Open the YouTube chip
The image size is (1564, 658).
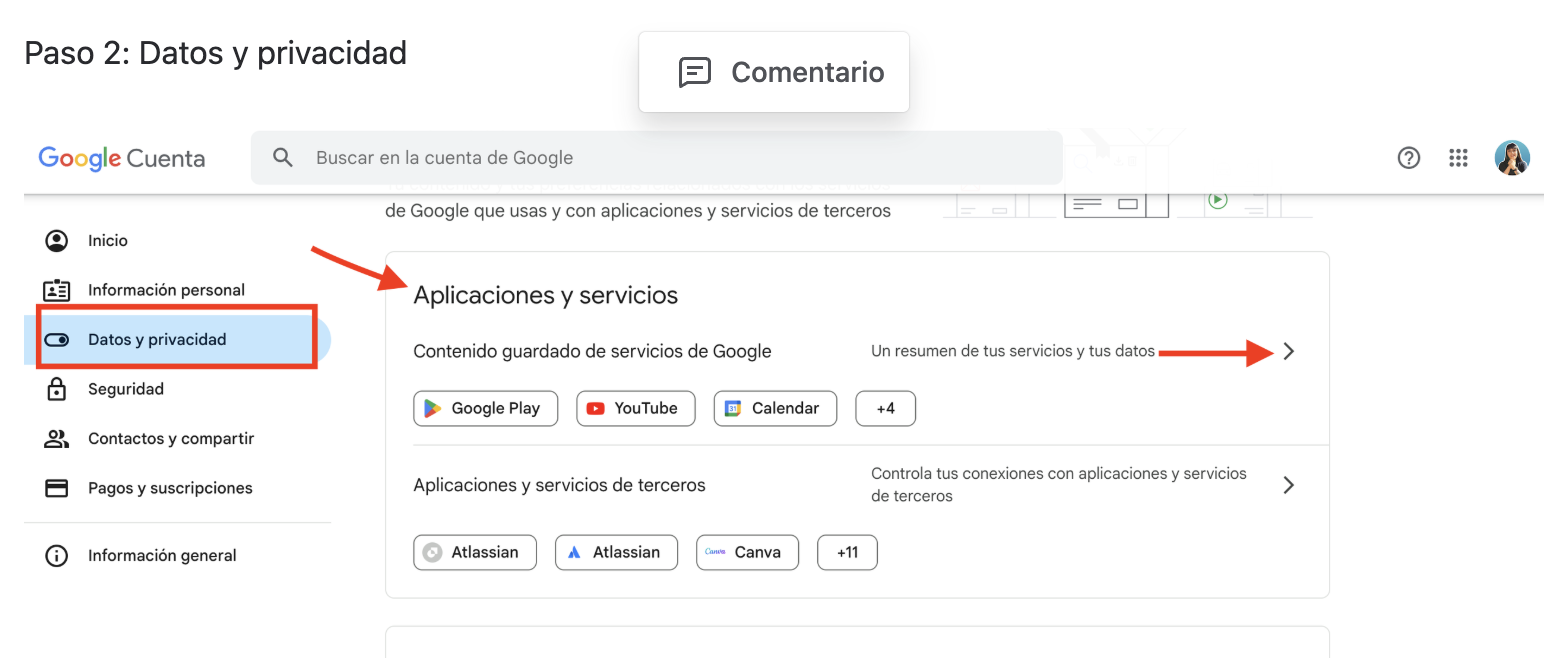click(636, 408)
